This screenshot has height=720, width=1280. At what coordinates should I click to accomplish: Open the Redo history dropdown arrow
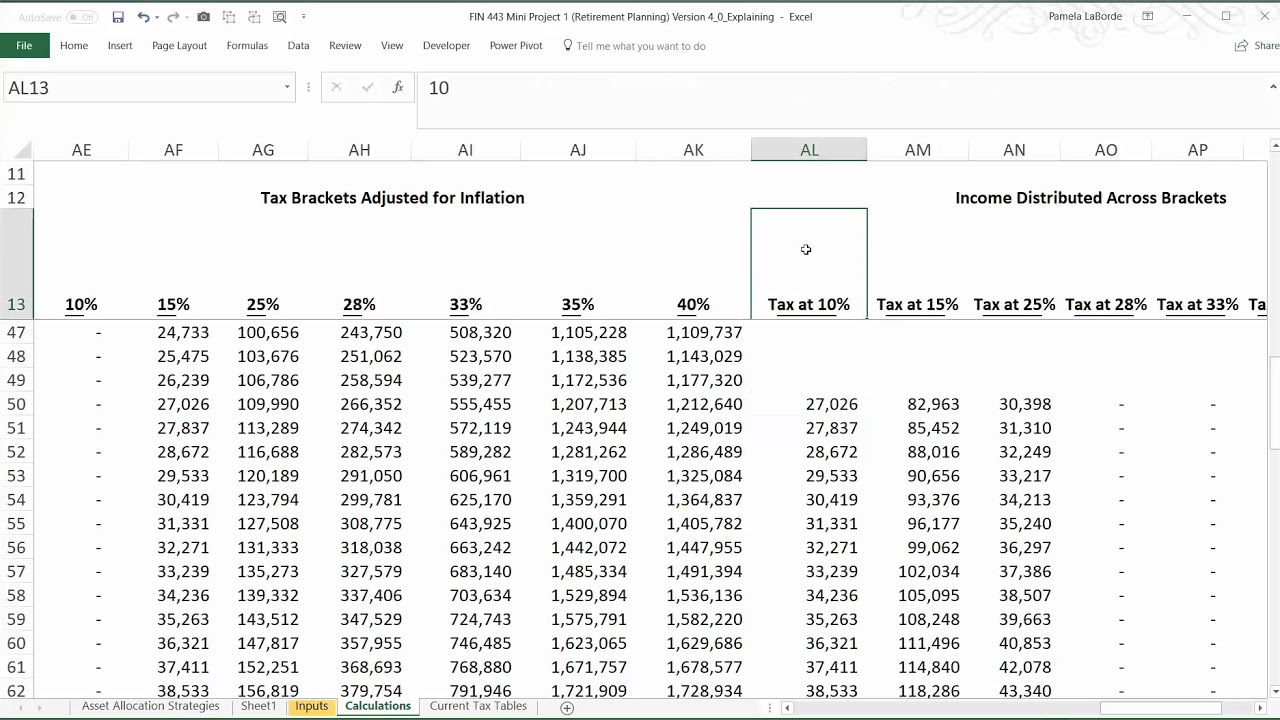tap(187, 17)
